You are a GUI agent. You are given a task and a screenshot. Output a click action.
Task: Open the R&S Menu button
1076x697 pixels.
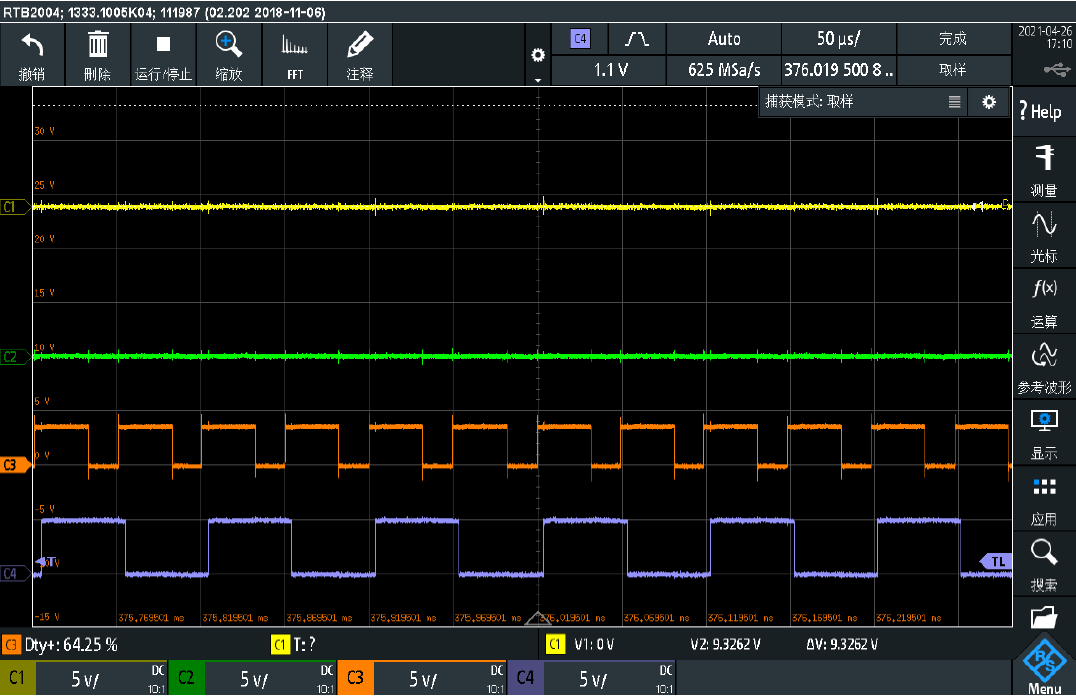coord(1044,665)
